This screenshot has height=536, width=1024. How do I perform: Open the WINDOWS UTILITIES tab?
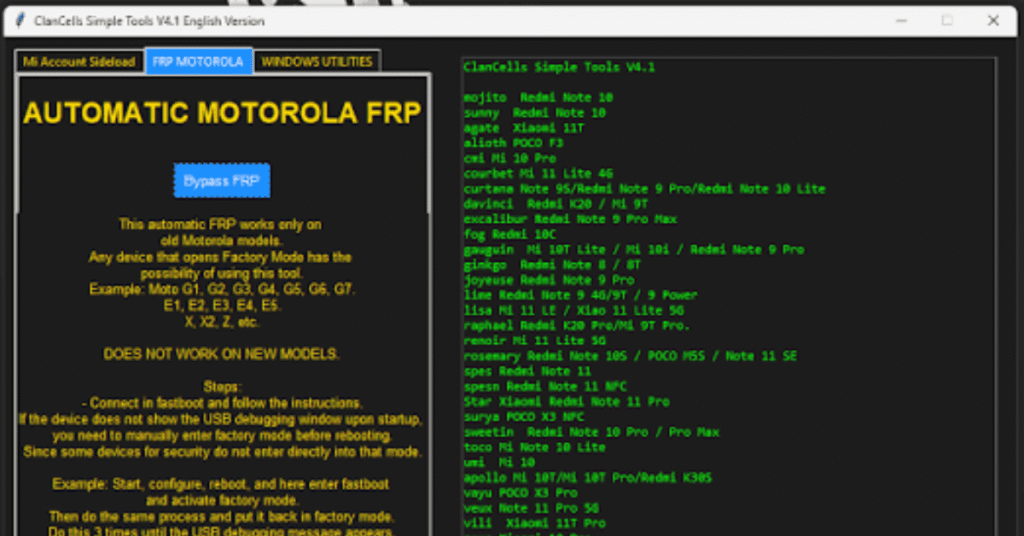coord(317,61)
